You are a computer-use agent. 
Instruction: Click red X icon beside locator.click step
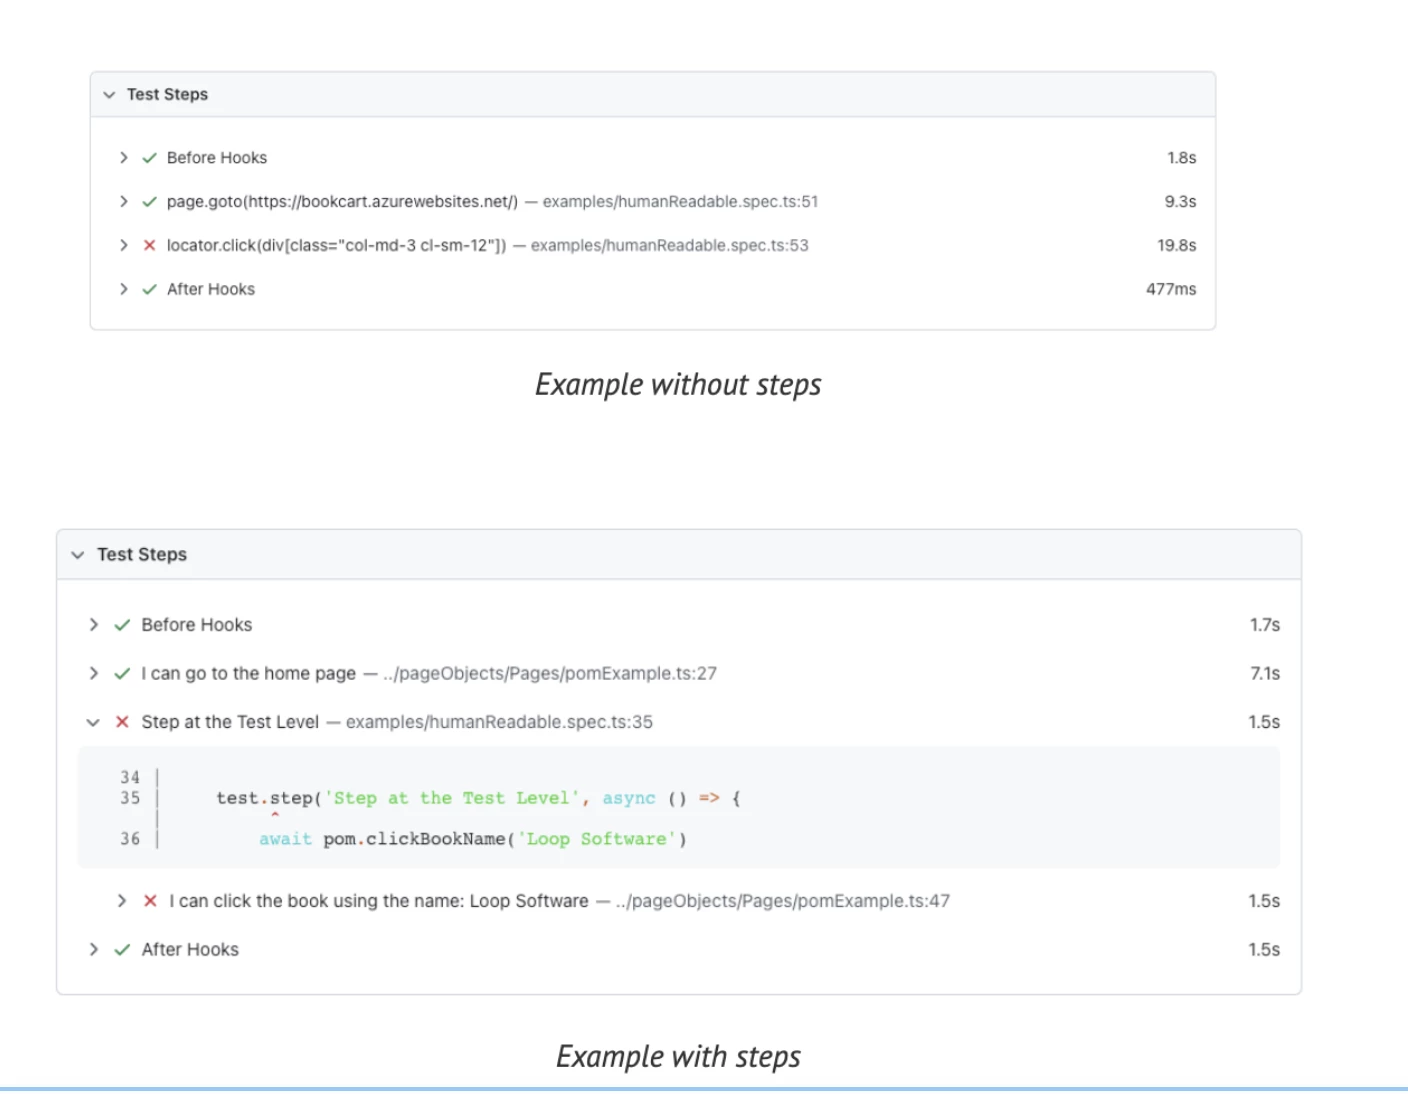click(150, 246)
